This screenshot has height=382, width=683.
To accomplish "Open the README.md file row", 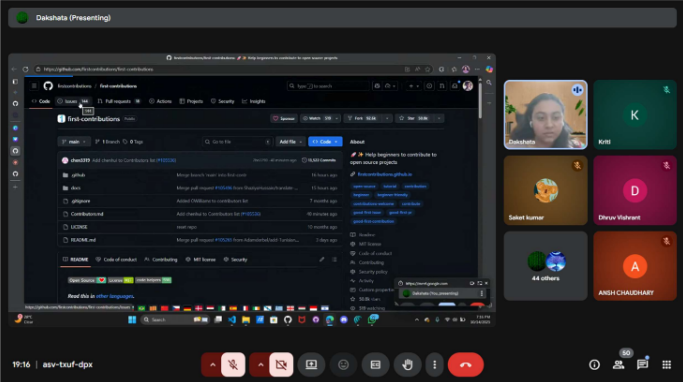I will pos(200,240).
